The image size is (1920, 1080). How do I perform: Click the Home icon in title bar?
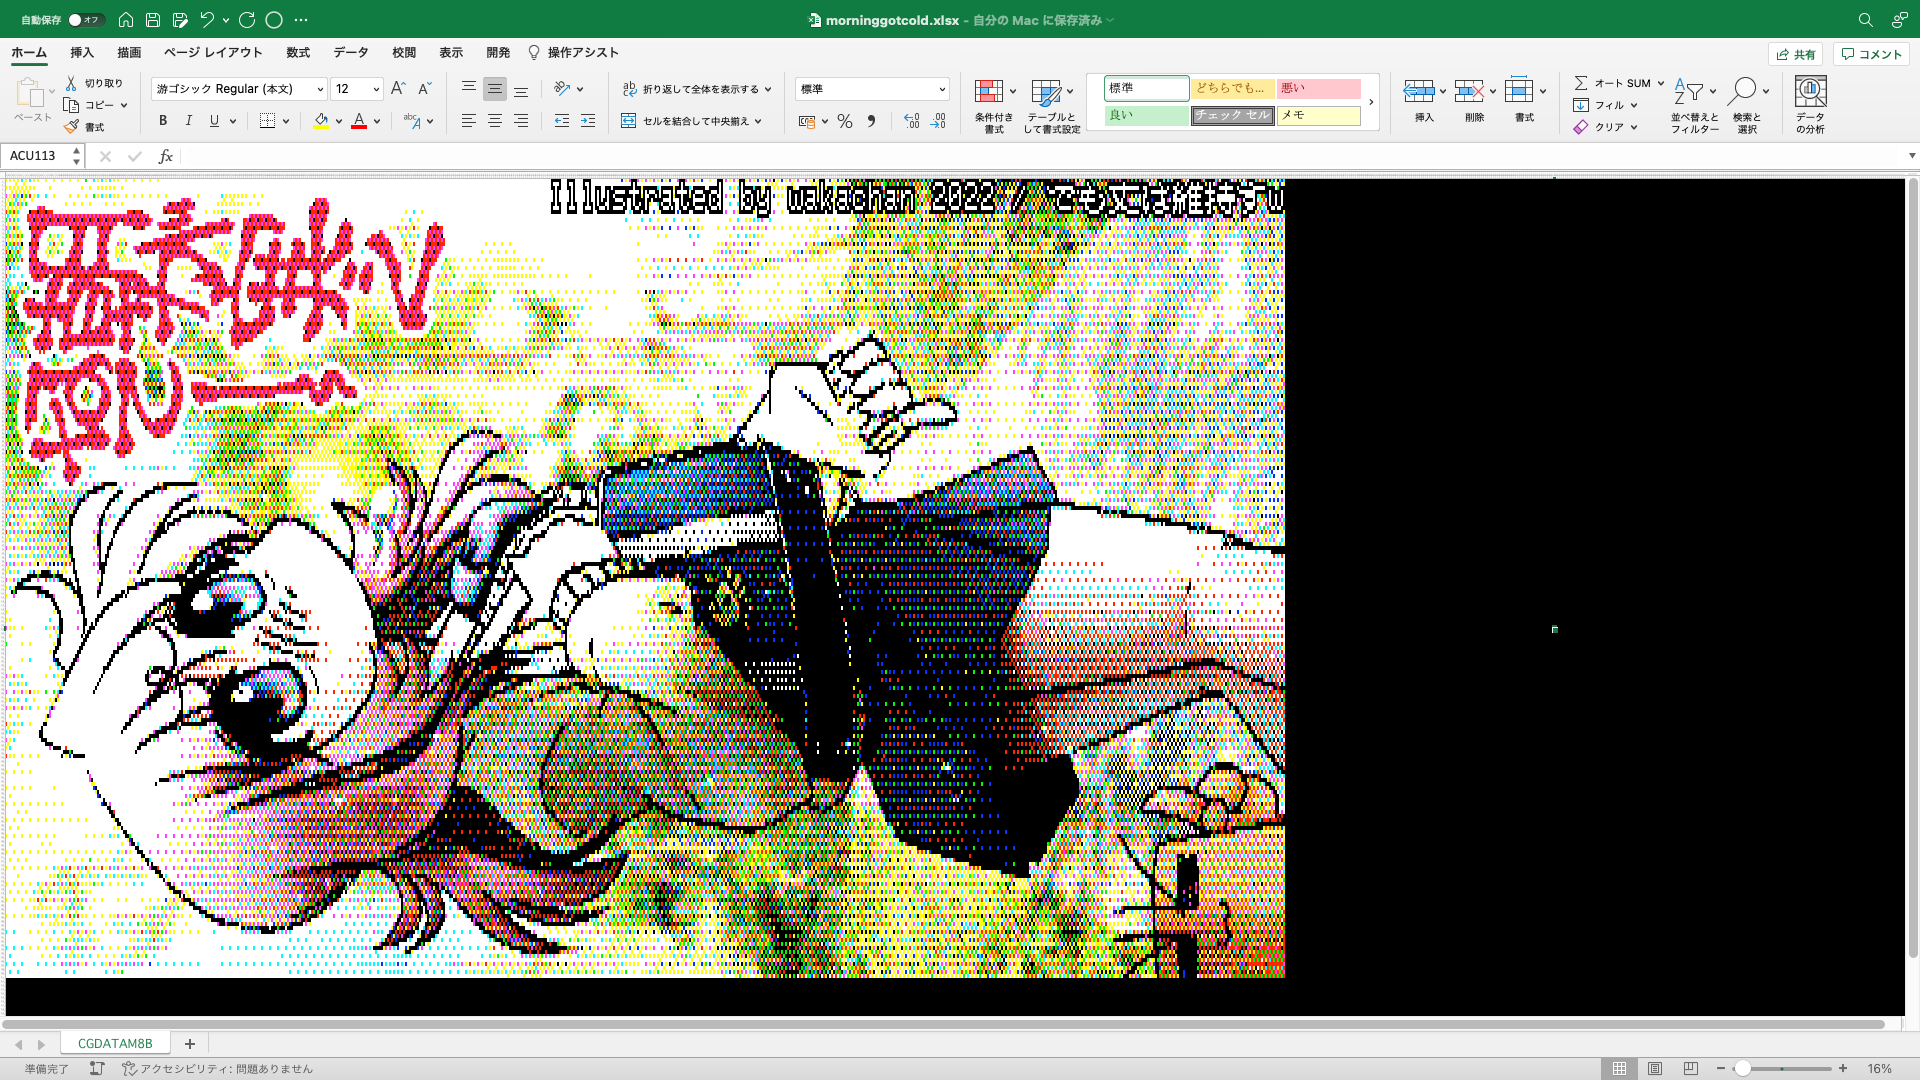click(x=126, y=19)
